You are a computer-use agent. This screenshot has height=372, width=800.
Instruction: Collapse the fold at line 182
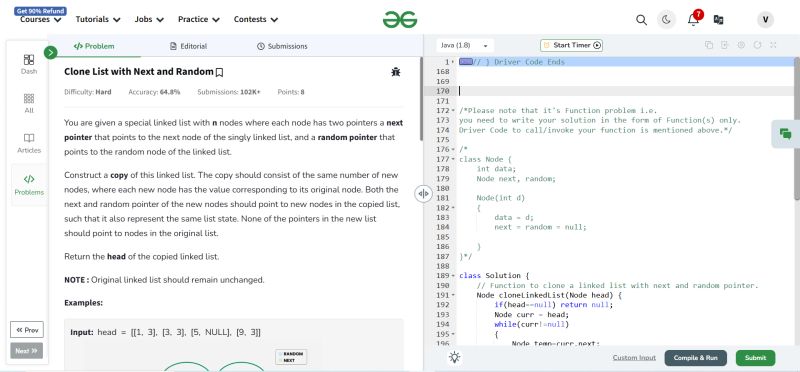(454, 208)
